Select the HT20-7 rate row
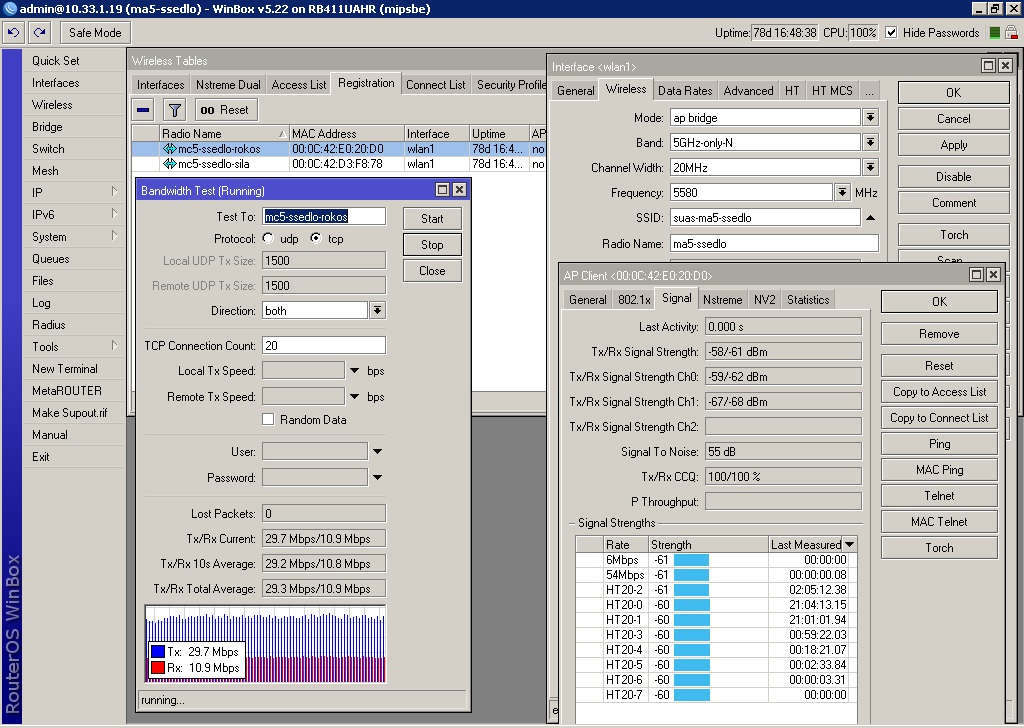The width and height of the screenshot is (1024, 728). (x=716, y=695)
